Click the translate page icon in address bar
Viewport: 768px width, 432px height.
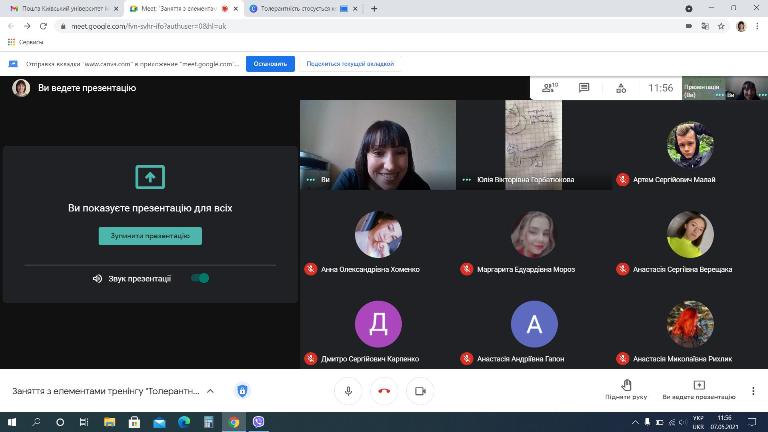point(705,26)
